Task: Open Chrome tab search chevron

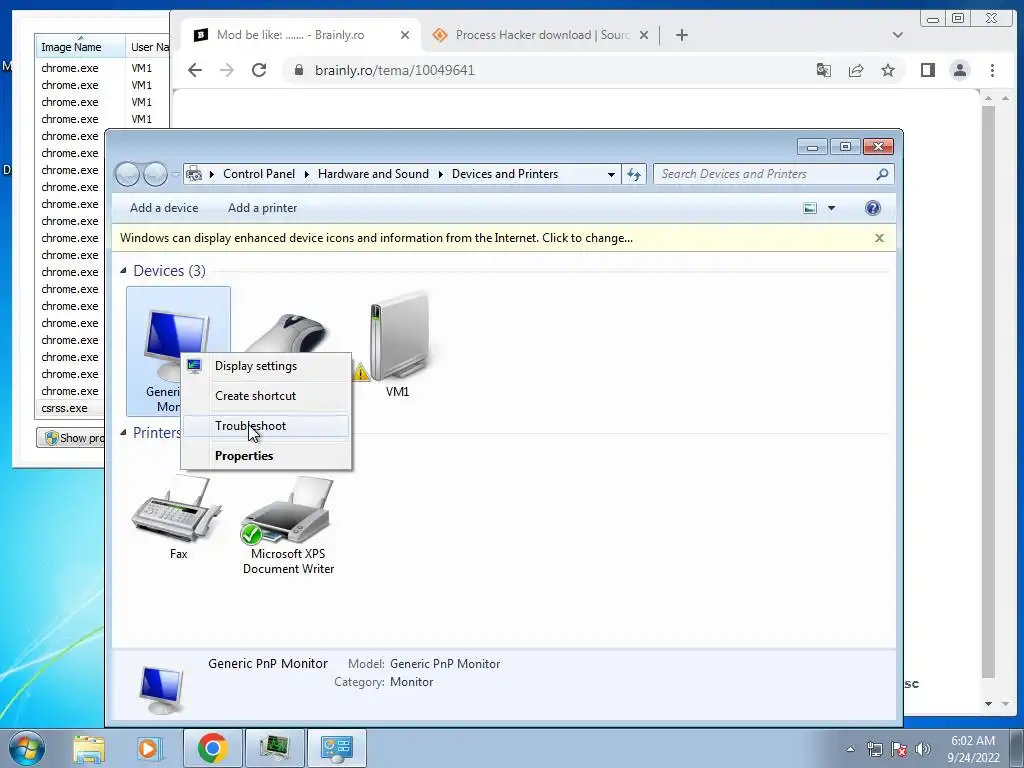Action: 897,35
